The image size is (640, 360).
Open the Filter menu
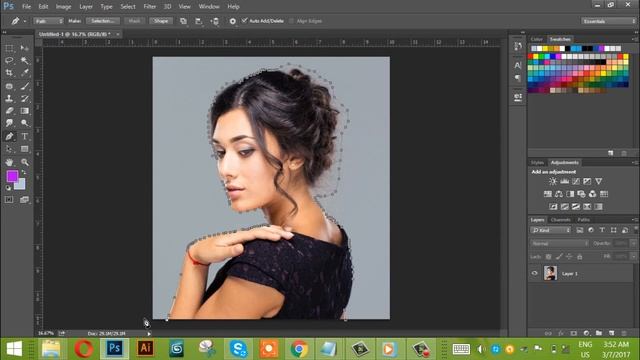pyautogui.click(x=149, y=7)
